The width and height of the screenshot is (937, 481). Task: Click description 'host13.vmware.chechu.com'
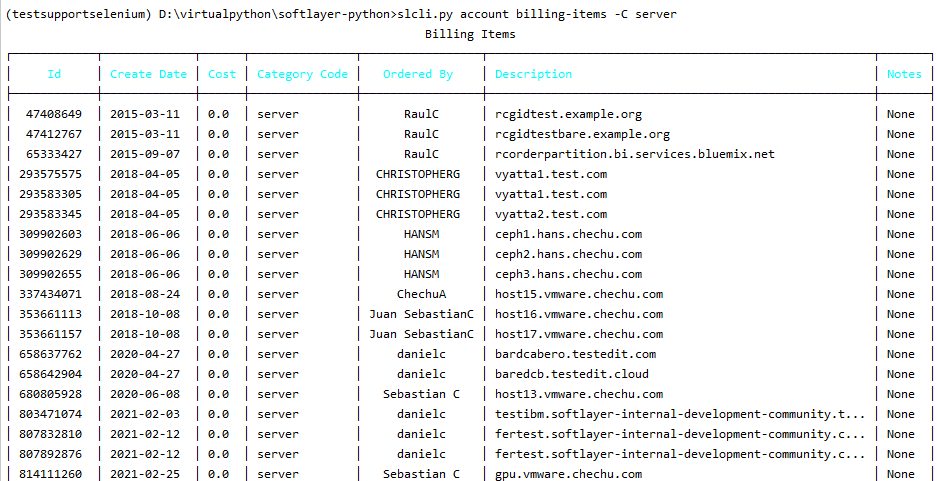pyautogui.click(x=579, y=394)
